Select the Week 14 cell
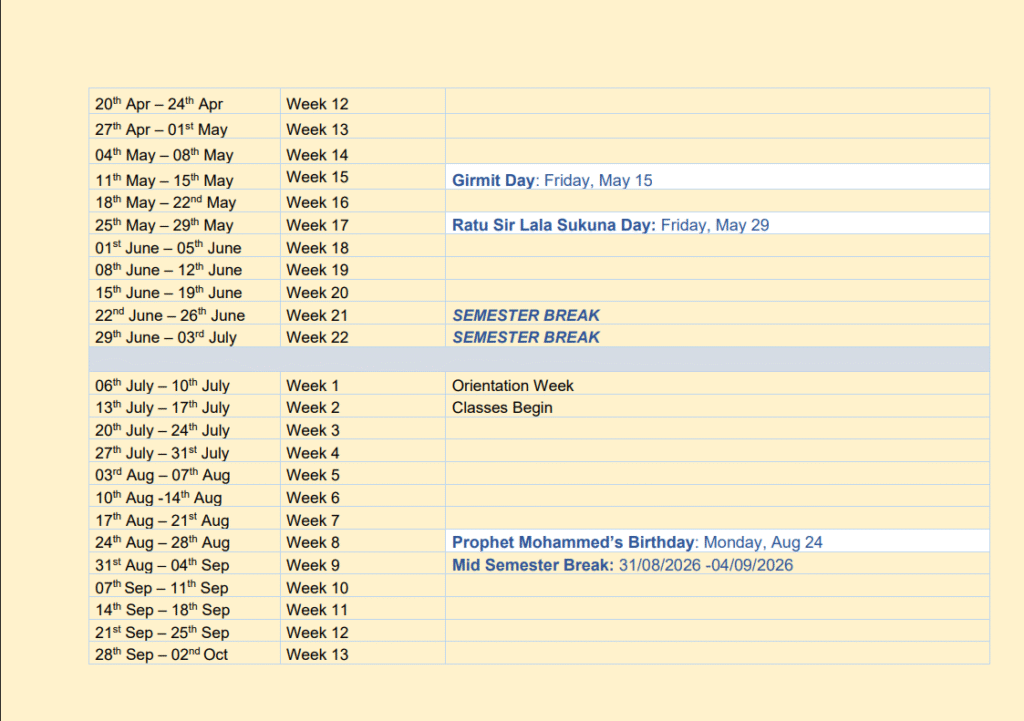This screenshot has width=1024, height=721. tap(317, 155)
